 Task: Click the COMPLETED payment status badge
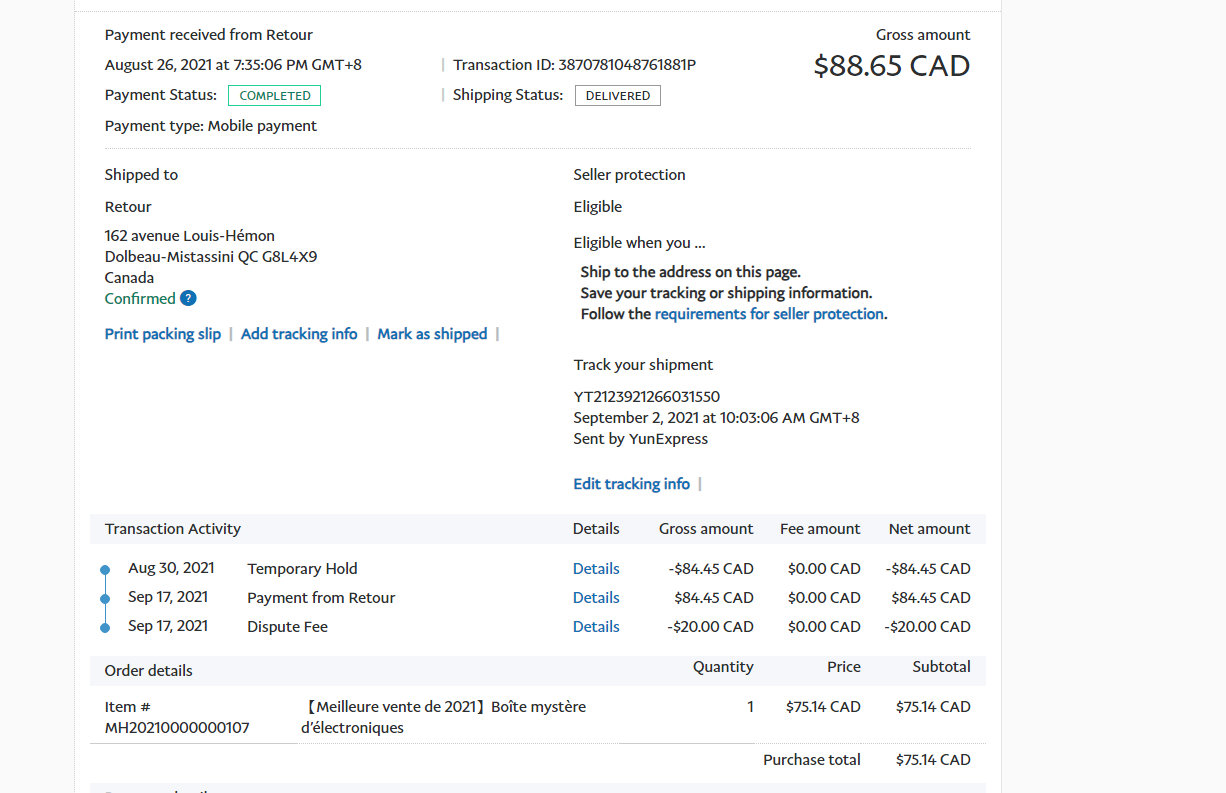(274, 96)
